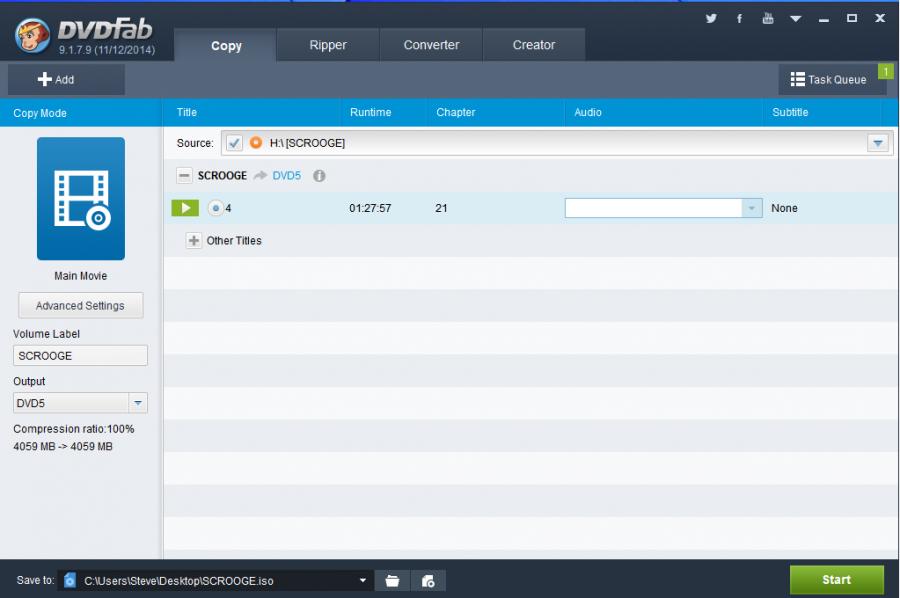Switch to the Converter tab
This screenshot has height=598, width=900.
coord(431,45)
